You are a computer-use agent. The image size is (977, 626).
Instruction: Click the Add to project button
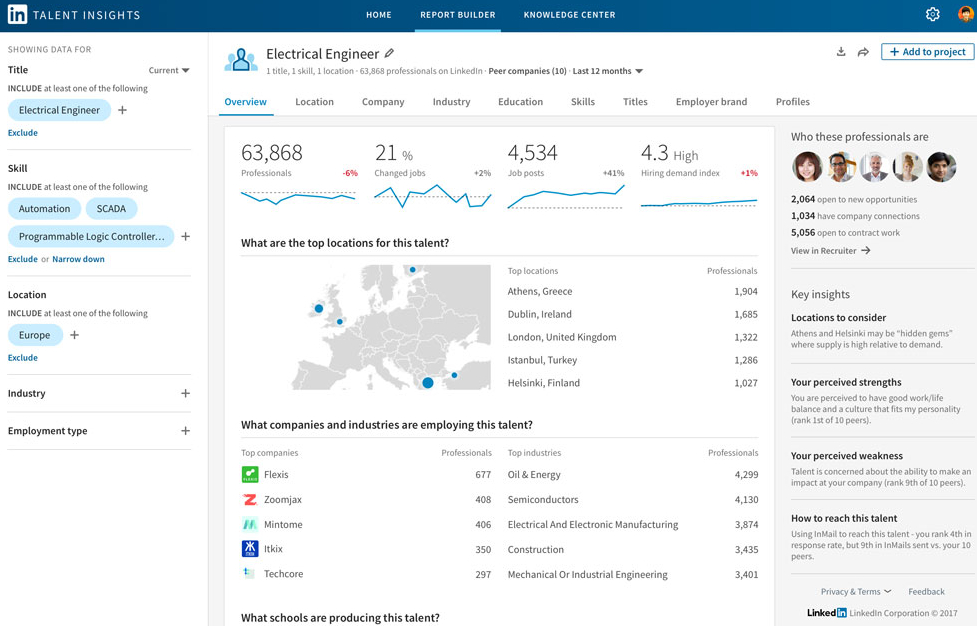pos(928,52)
